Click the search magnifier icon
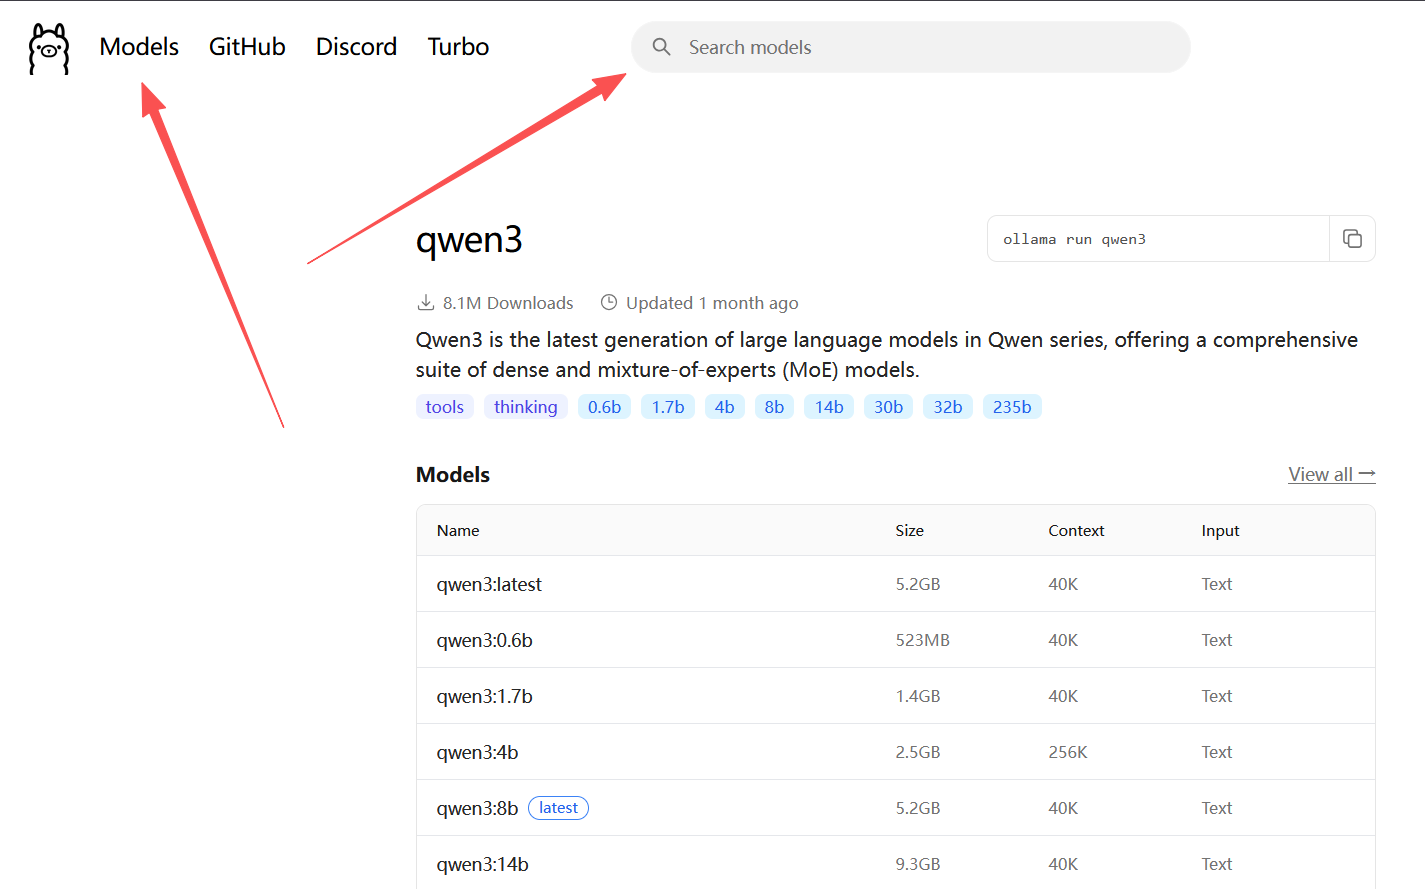This screenshot has height=889, width=1425. coord(661,47)
